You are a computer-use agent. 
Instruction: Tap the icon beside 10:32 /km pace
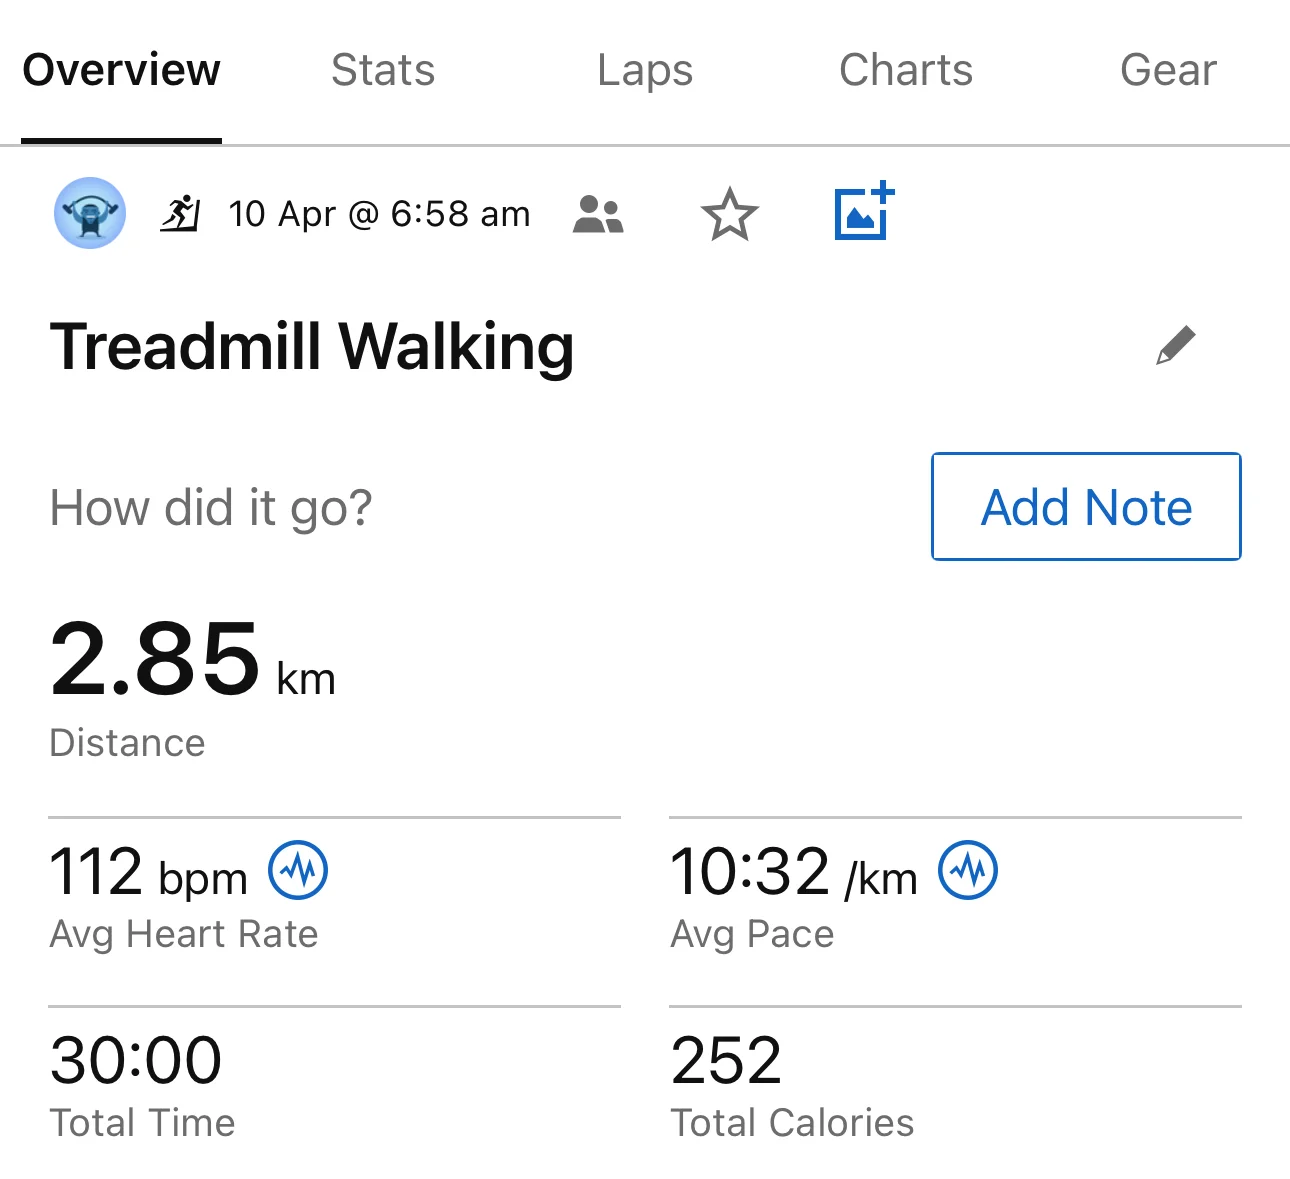[968, 870]
